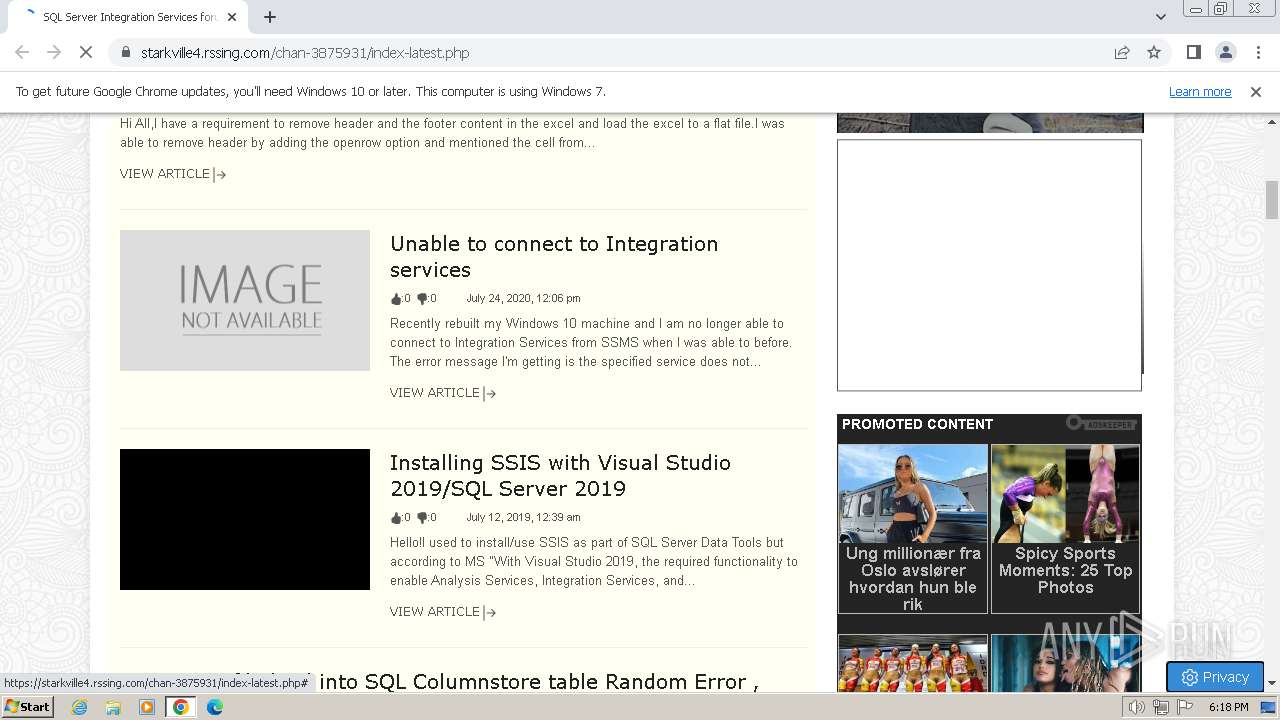Click the address bar URL
1280x720 pixels.
click(305, 53)
